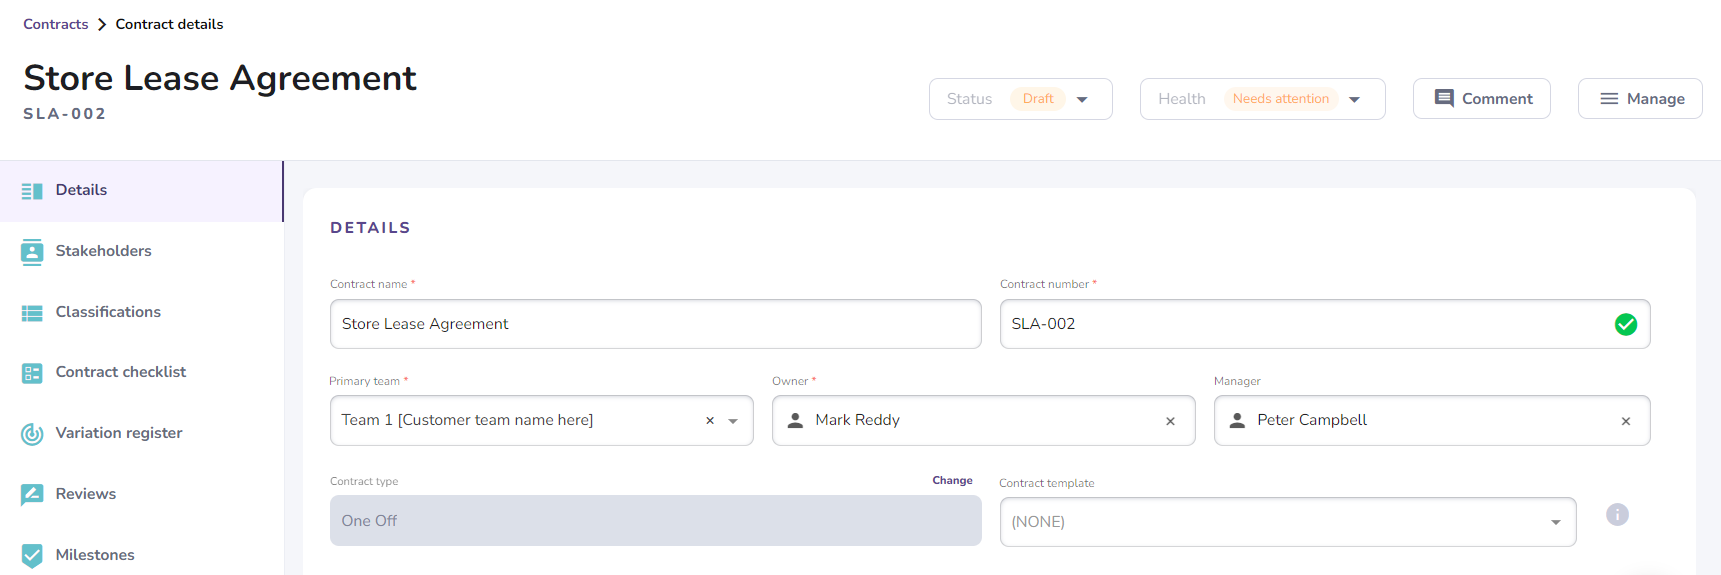This screenshot has height=575, width=1721.
Task: Expand the Primary team dropdown arrow
Action: [x=733, y=421]
